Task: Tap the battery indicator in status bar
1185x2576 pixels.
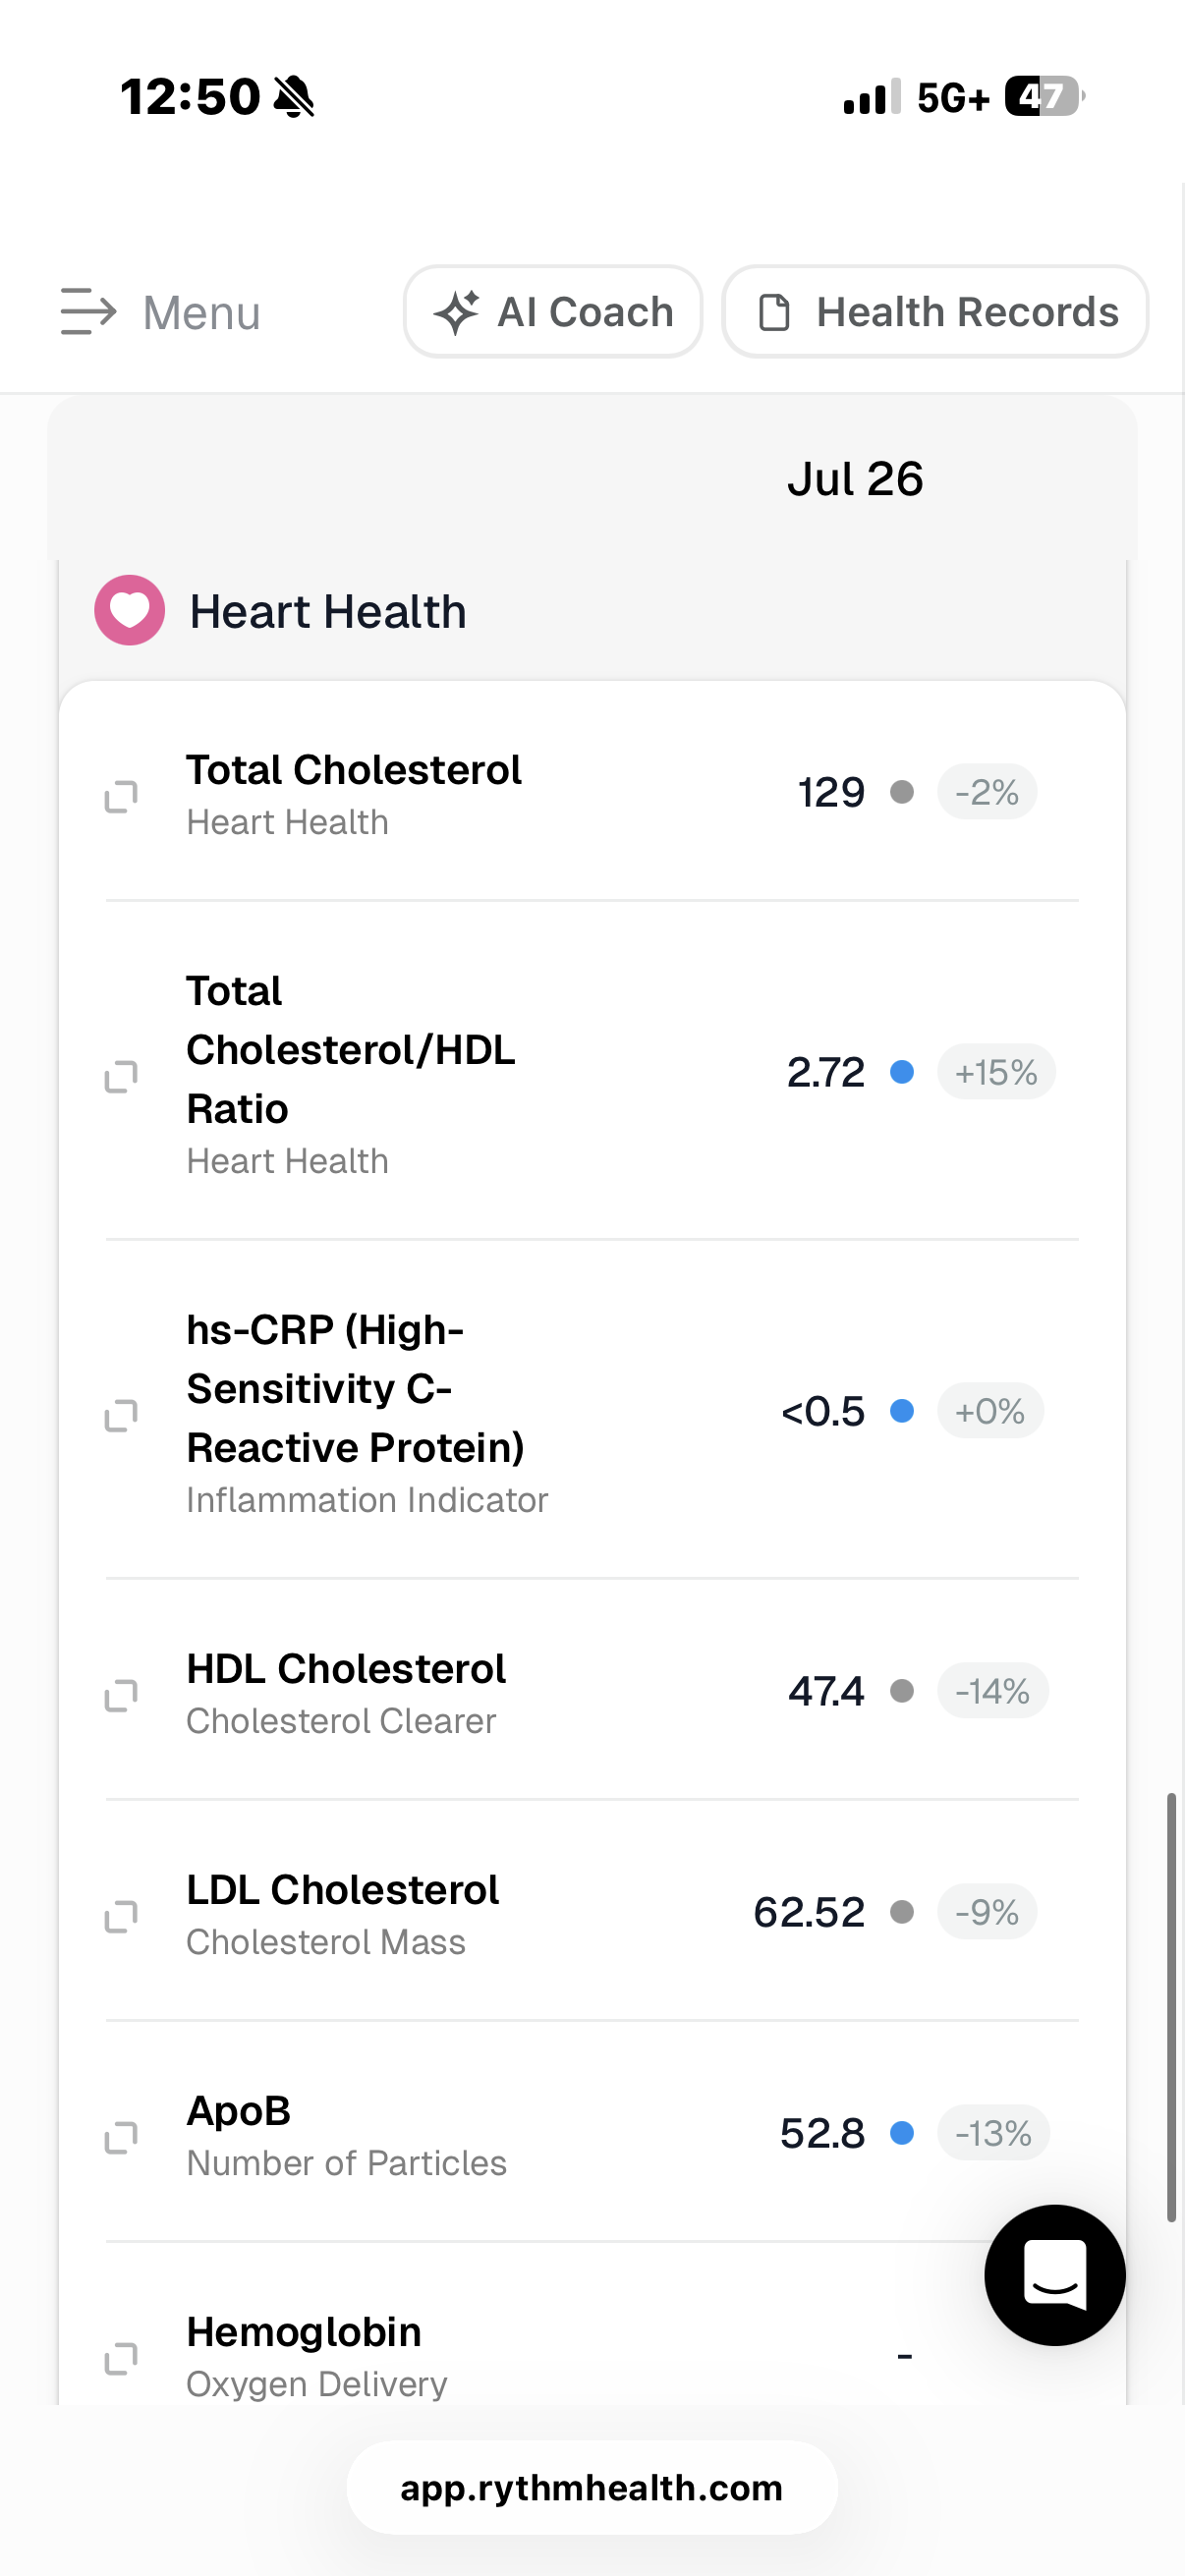Action: pyautogui.click(x=1044, y=96)
